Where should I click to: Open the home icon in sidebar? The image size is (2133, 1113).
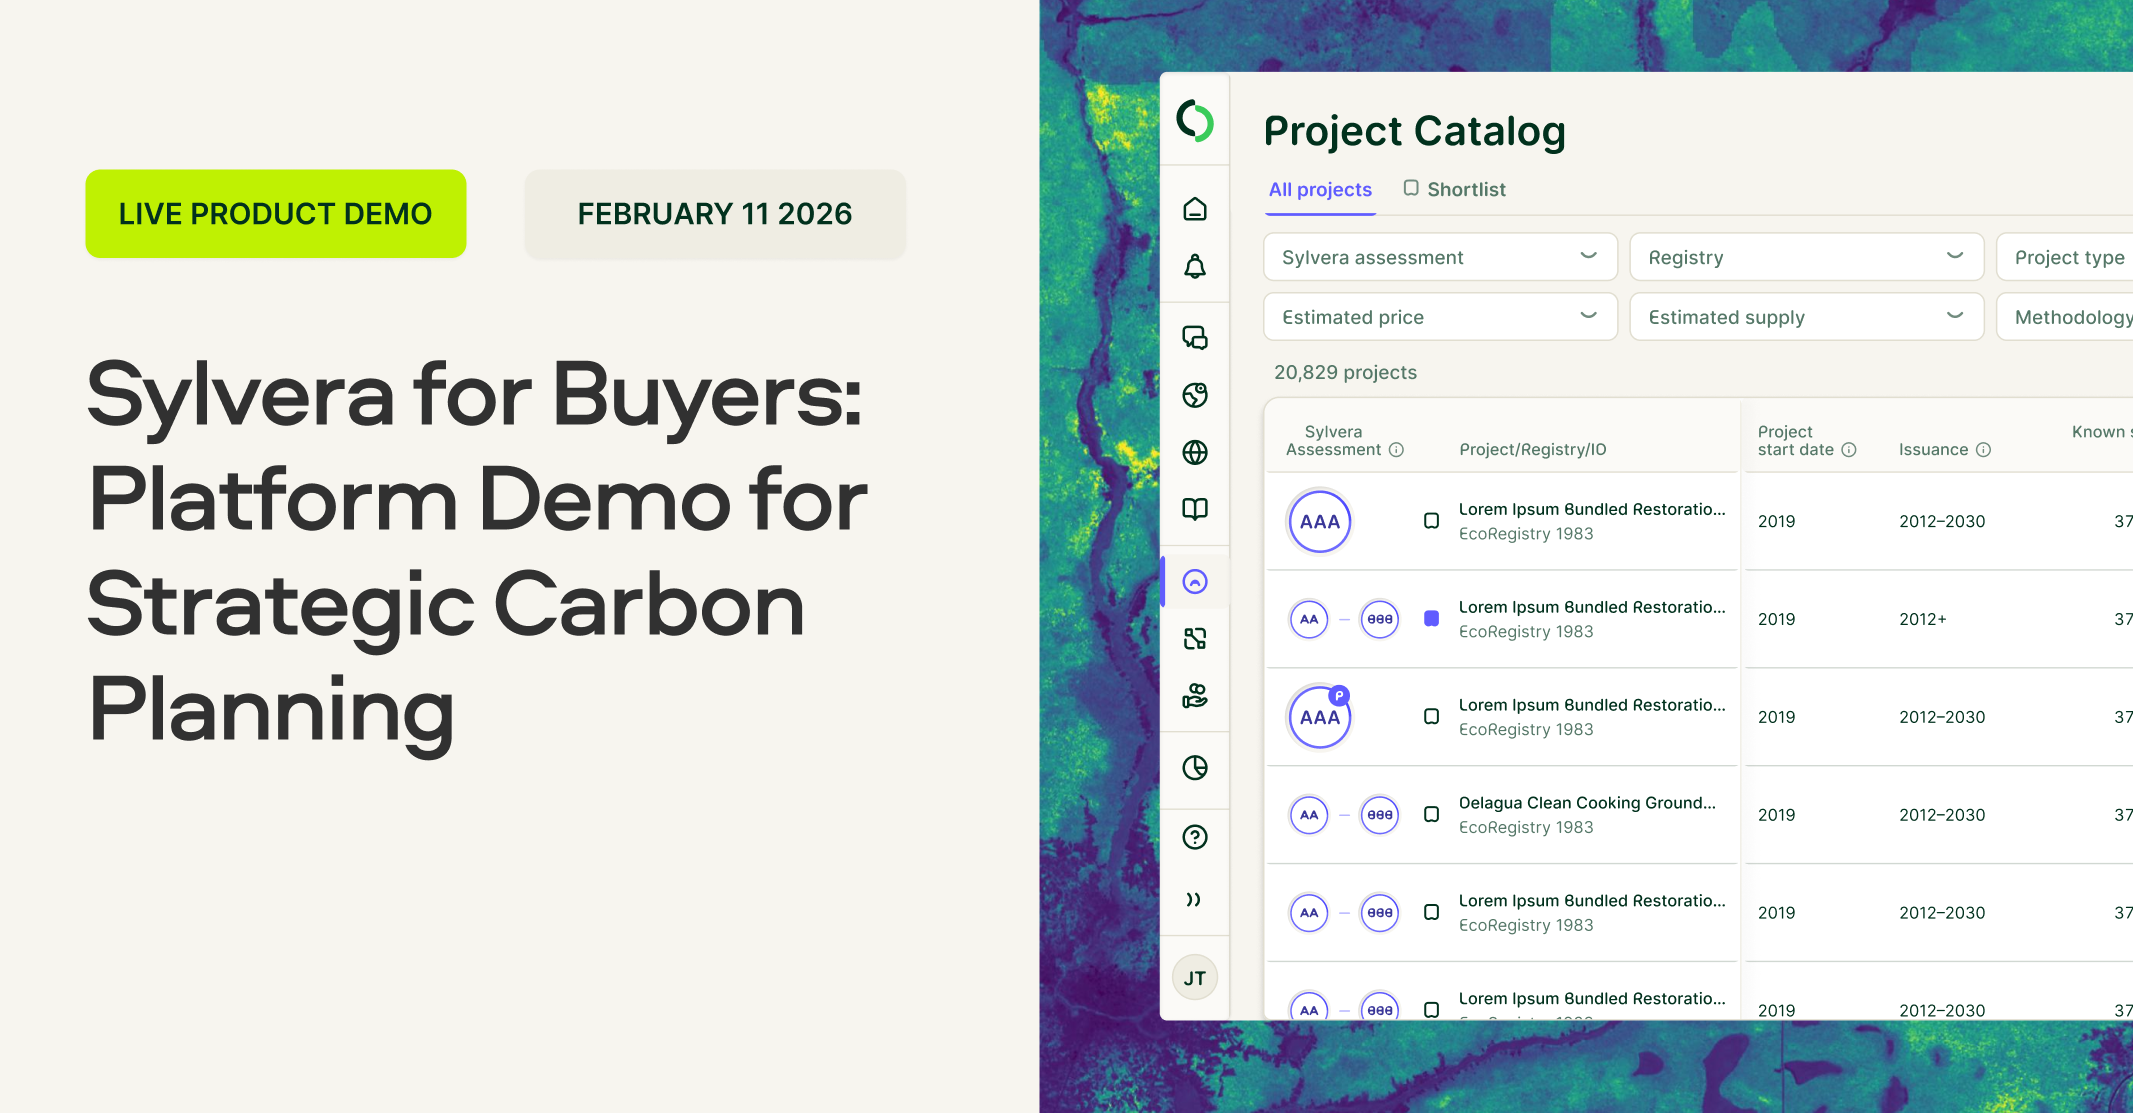[1194, 209]
